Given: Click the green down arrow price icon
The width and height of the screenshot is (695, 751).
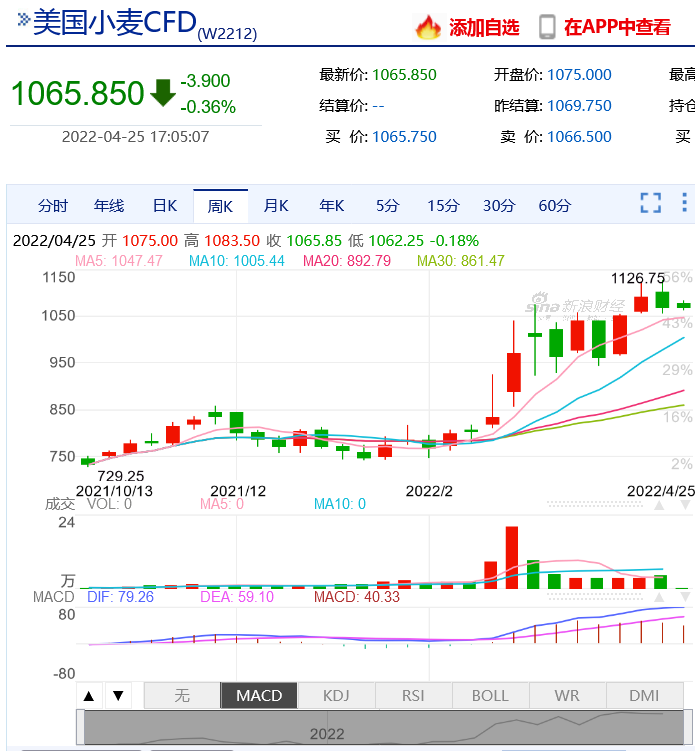Looking at the screenshot, I should coord(162,93).
